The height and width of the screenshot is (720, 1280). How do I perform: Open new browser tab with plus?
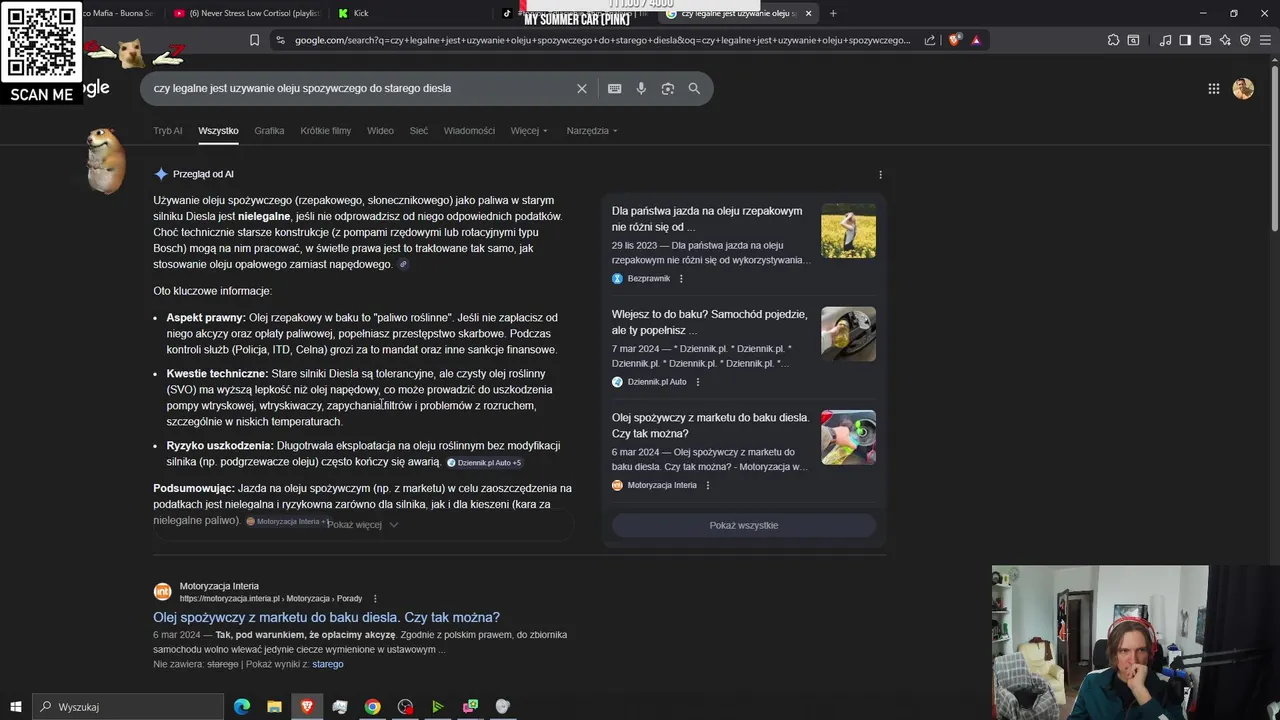833,13
